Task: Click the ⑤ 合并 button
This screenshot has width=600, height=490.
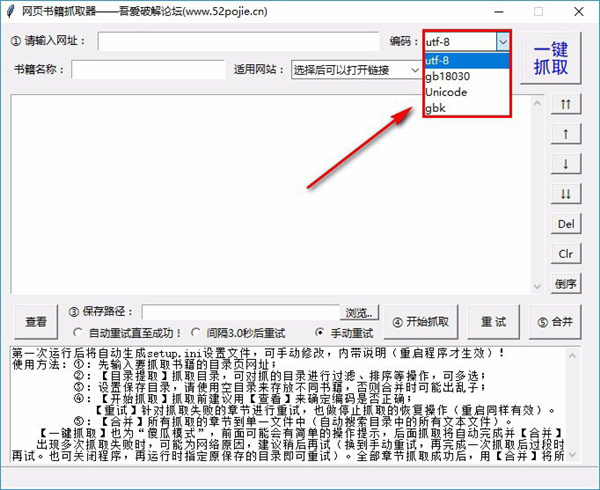Action: 555,322
